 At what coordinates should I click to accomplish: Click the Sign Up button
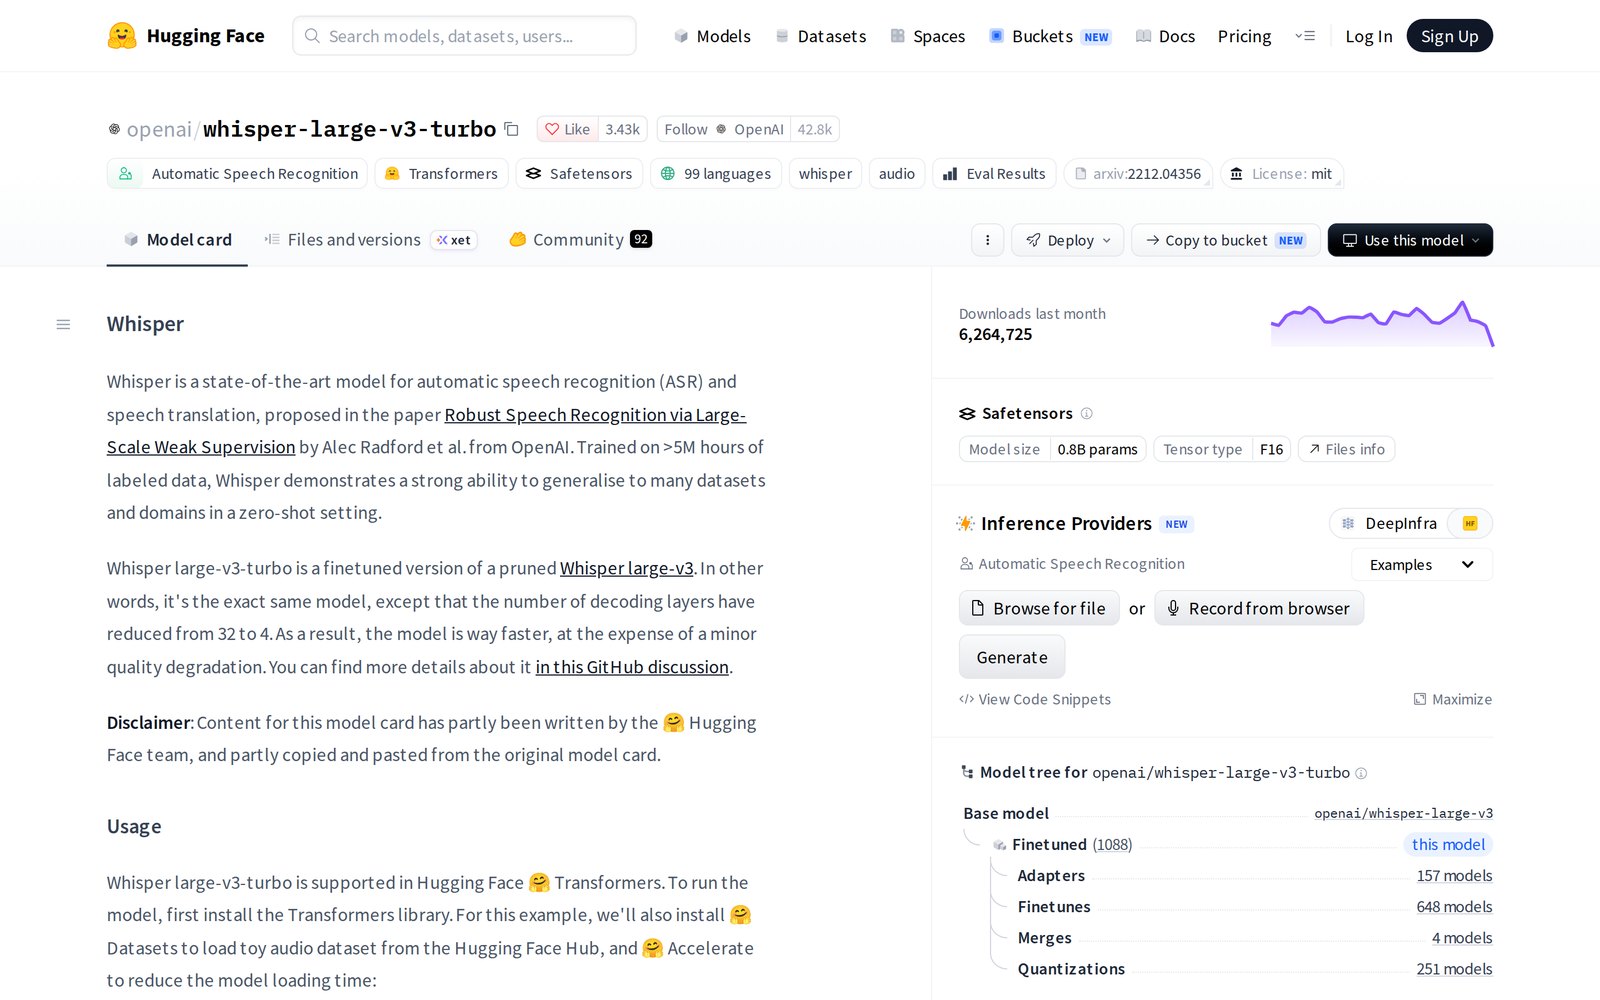click(1449, 36)
